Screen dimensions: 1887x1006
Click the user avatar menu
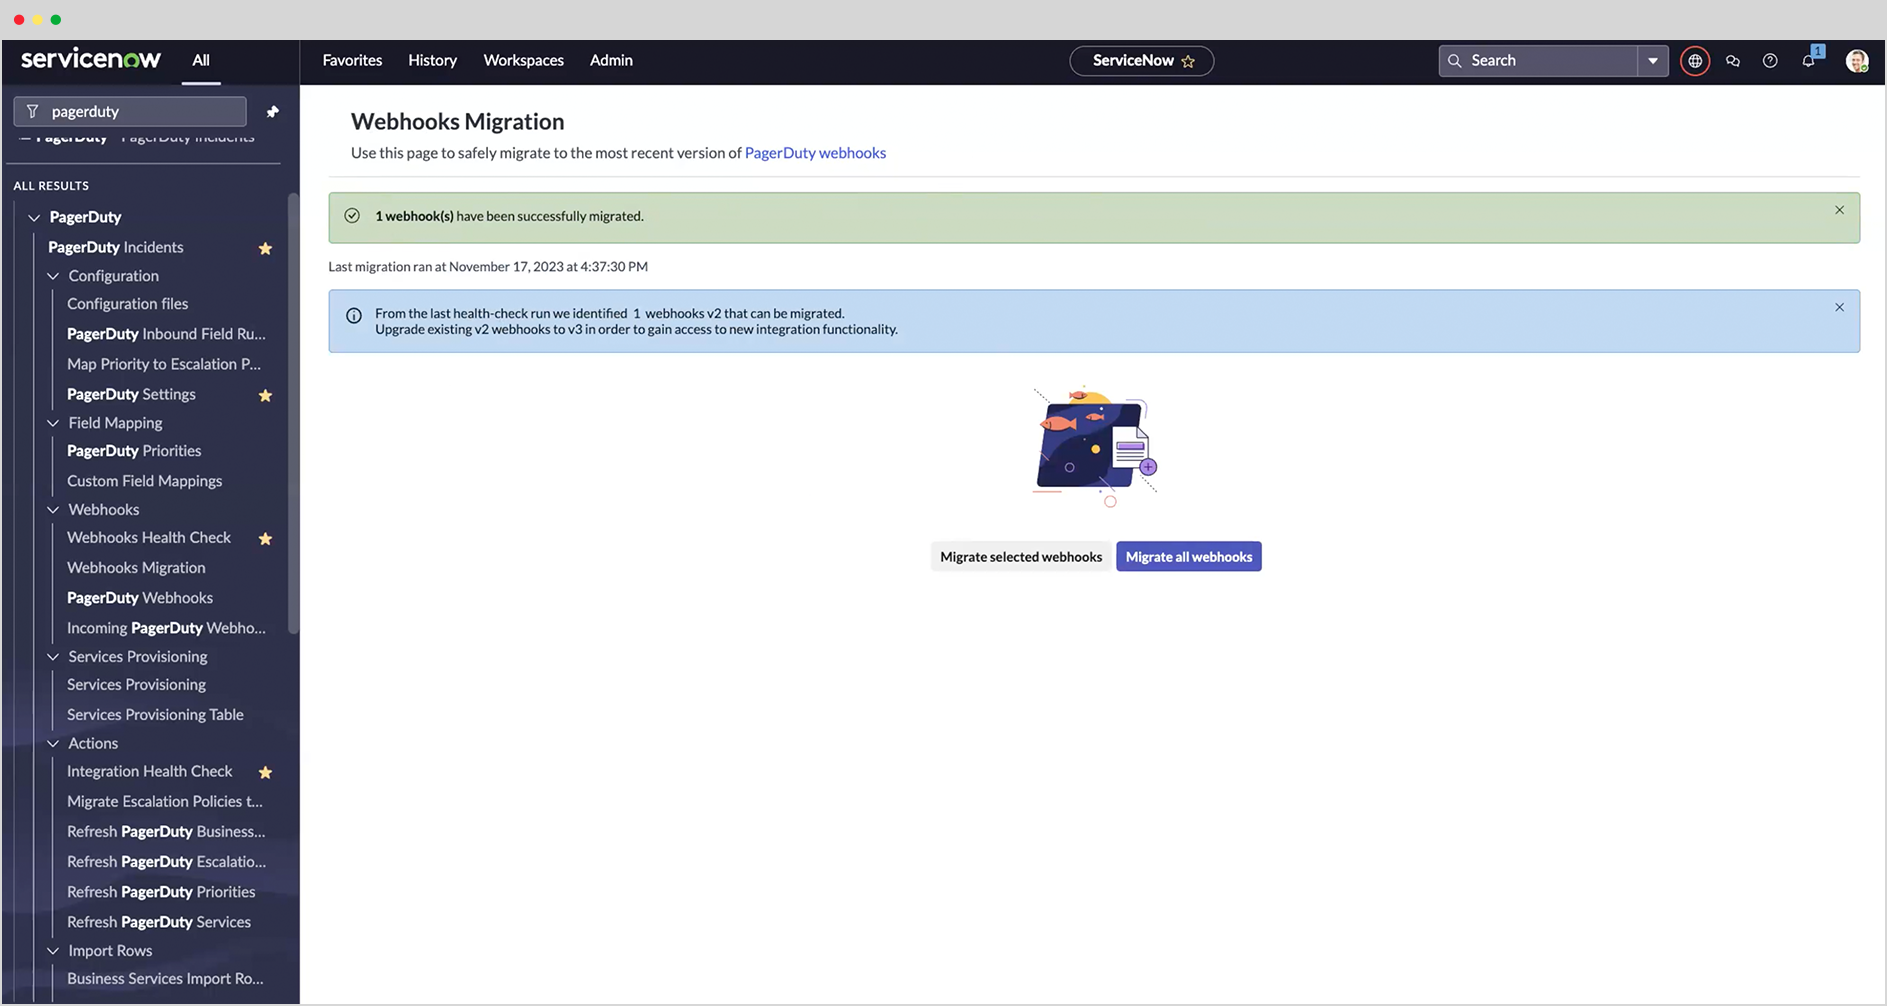pos(1857,60)
